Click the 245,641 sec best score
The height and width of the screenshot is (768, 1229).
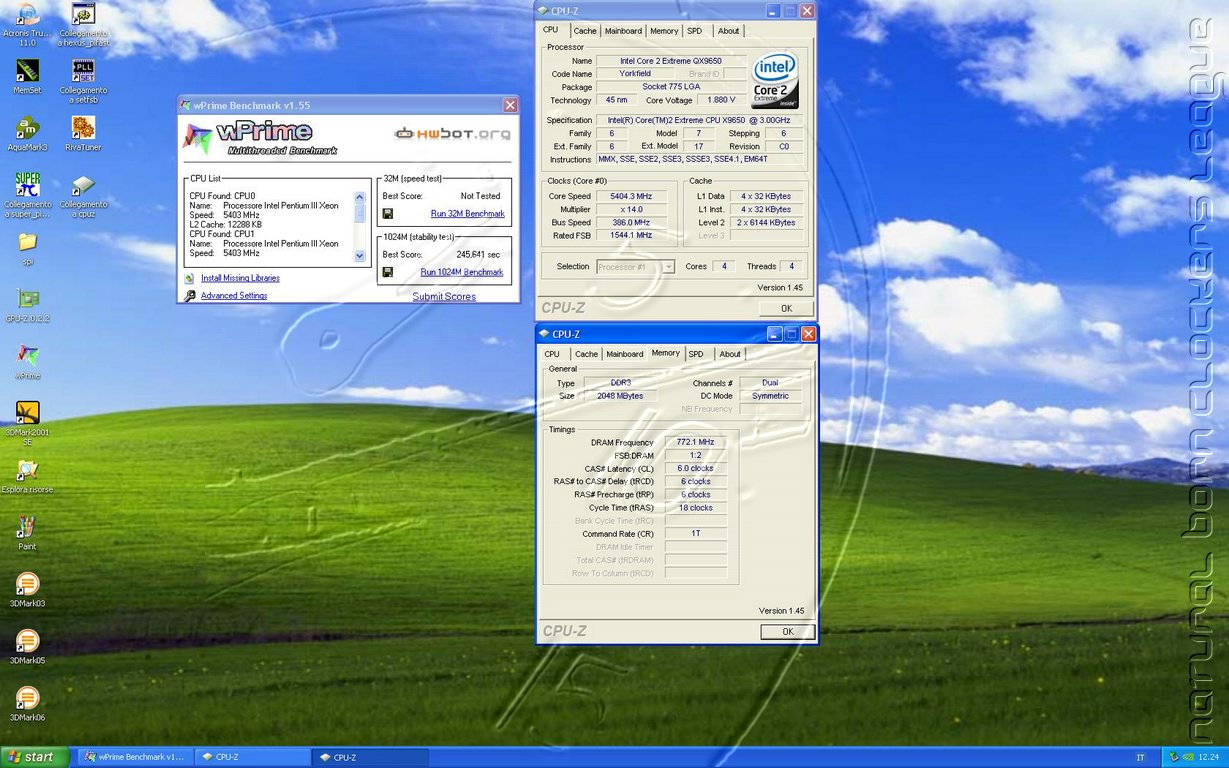(478, 255)
